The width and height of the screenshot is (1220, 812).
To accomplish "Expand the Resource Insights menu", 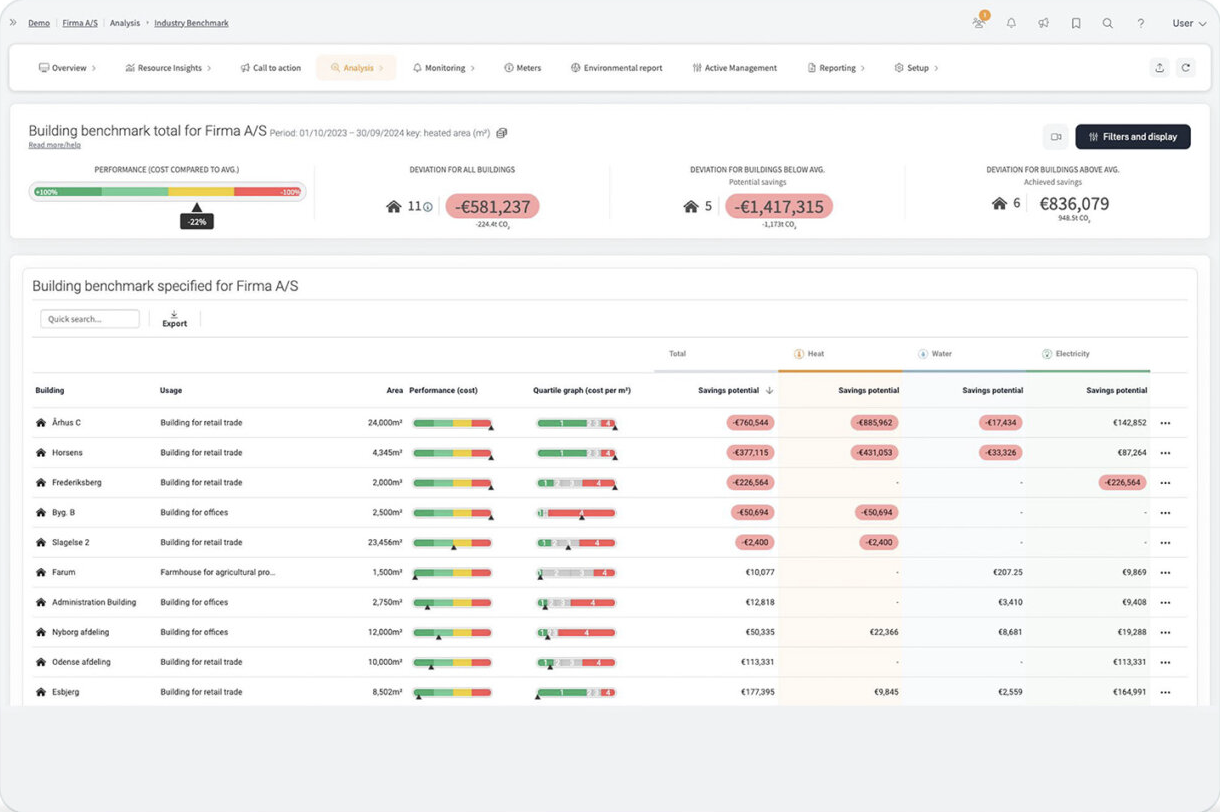I will coord(168,68).
